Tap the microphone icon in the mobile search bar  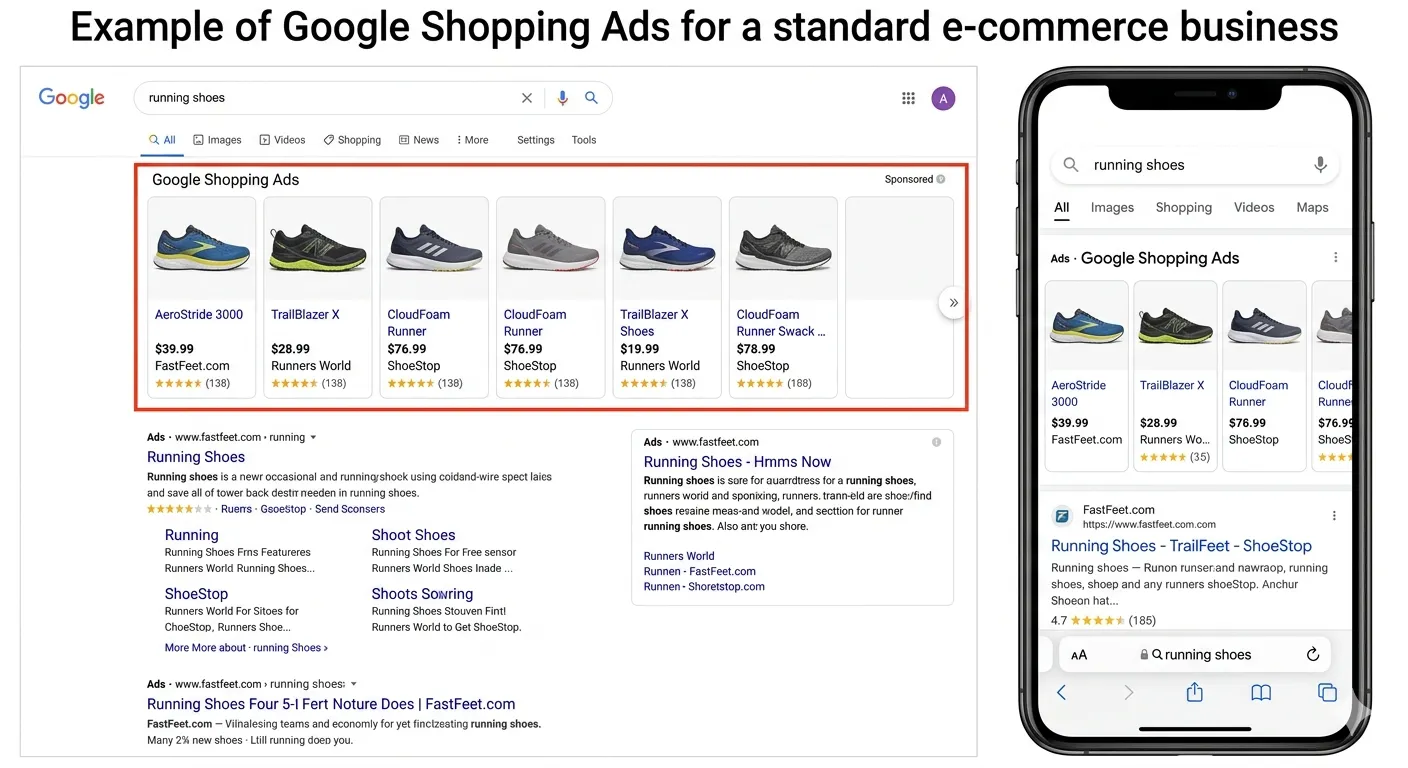[x=1320, y=164]
